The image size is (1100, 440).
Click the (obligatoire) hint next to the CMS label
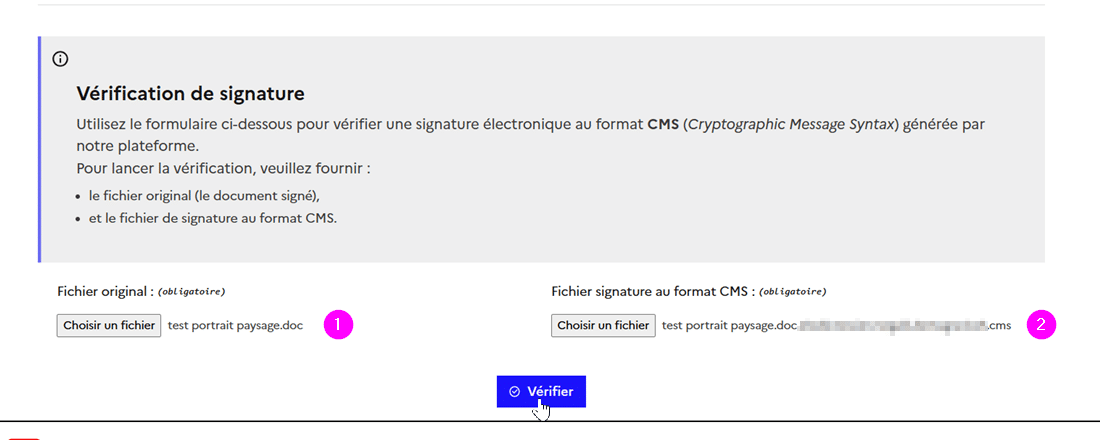[793, 292]
